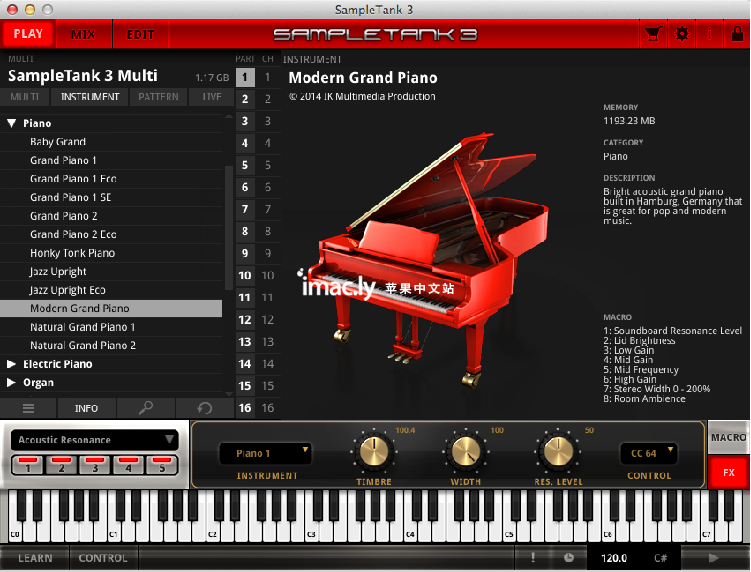751x572 pixels.
Task: Select part 5 slot
Action: [x=245, y=165]
